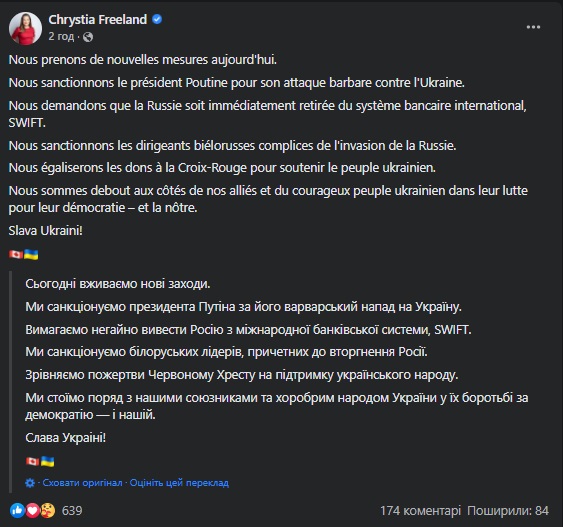Click the Care hug reaction icon

pos(48,510)
